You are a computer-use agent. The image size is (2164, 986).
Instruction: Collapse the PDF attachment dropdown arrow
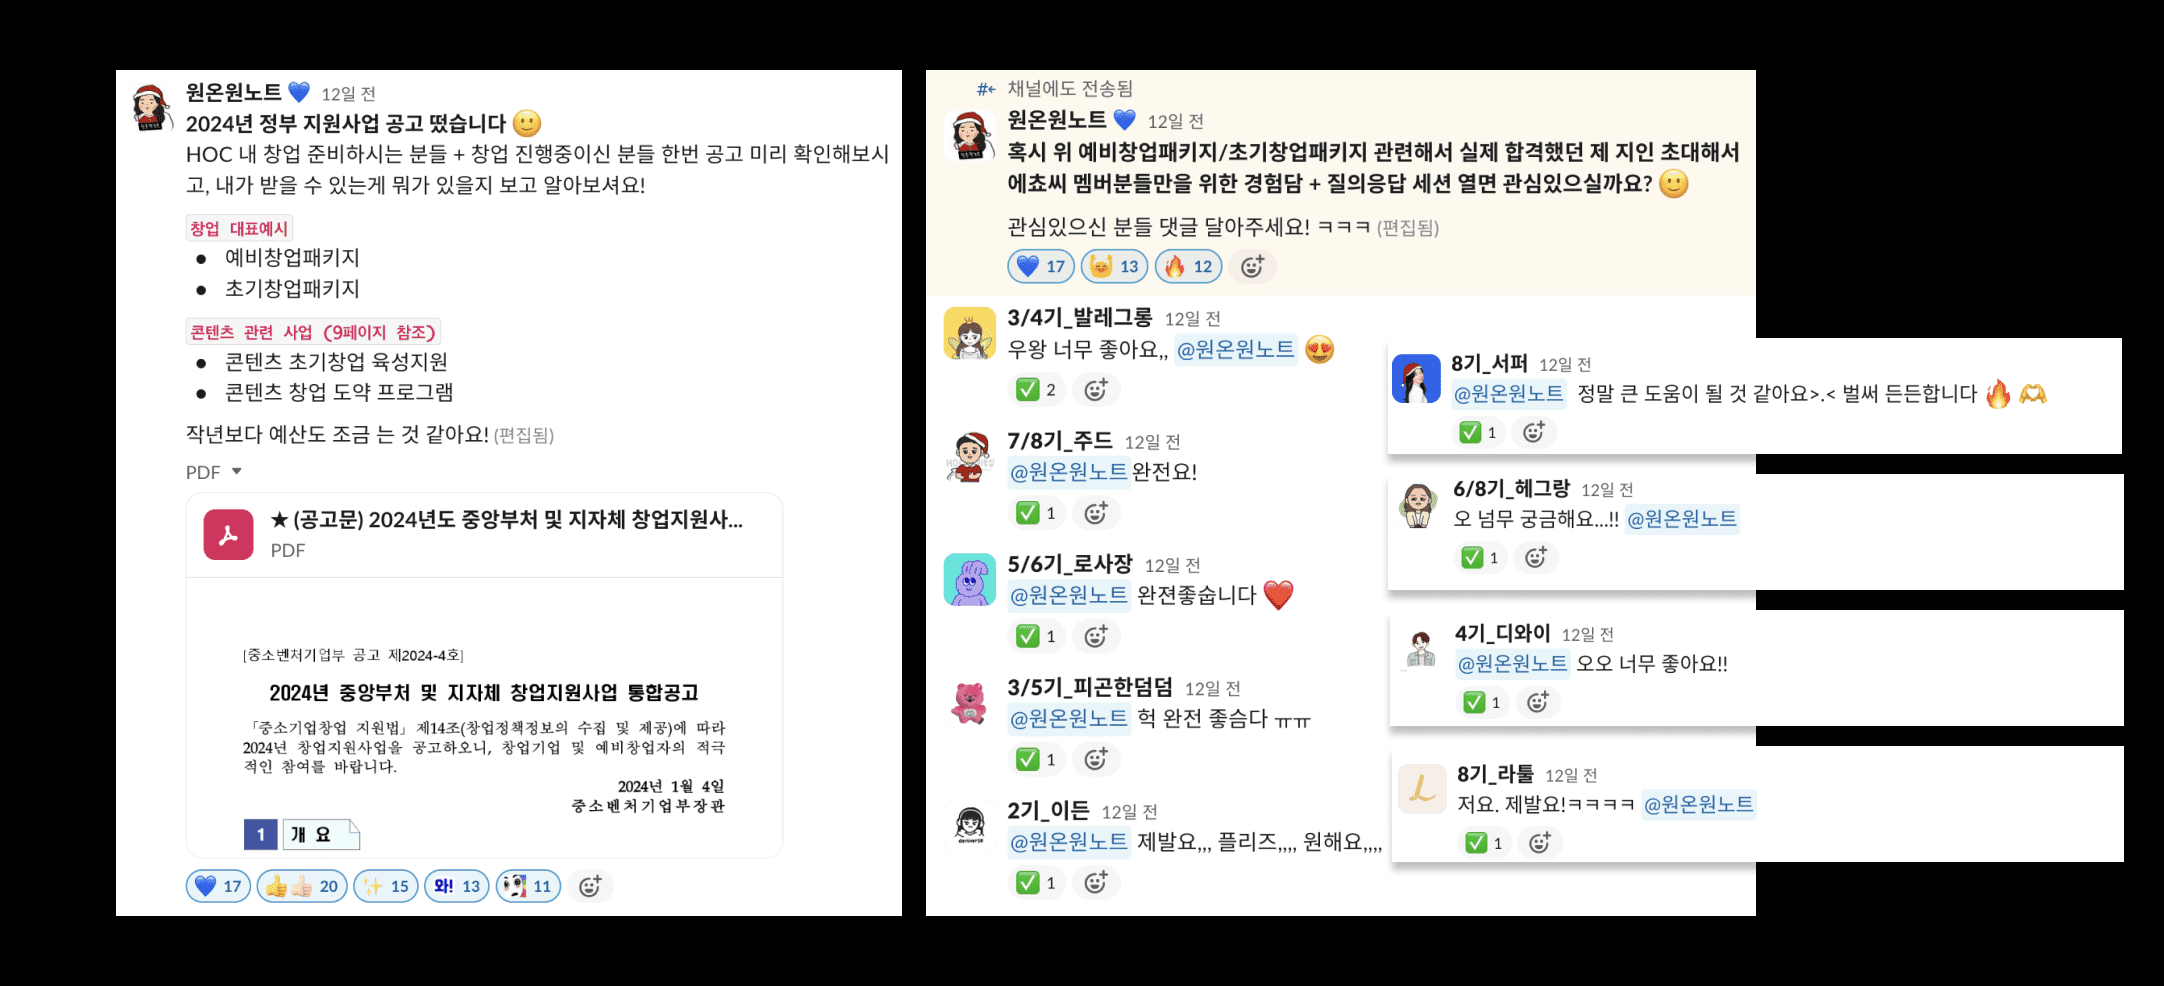tap(237, 471)
